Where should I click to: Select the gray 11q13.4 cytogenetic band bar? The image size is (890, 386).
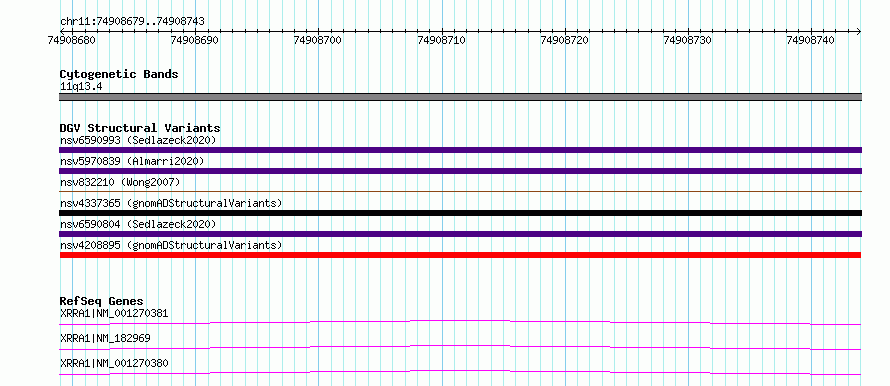point(460,97)
